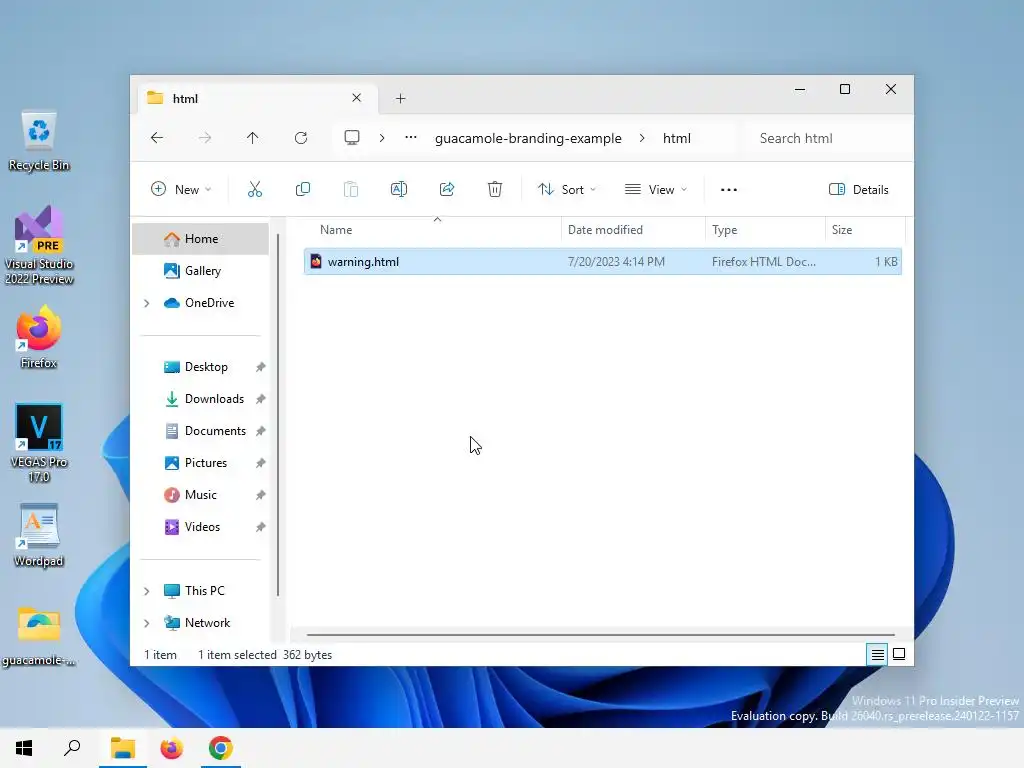
Task: Click the Cut scissors icon
Action: [255, 189]
